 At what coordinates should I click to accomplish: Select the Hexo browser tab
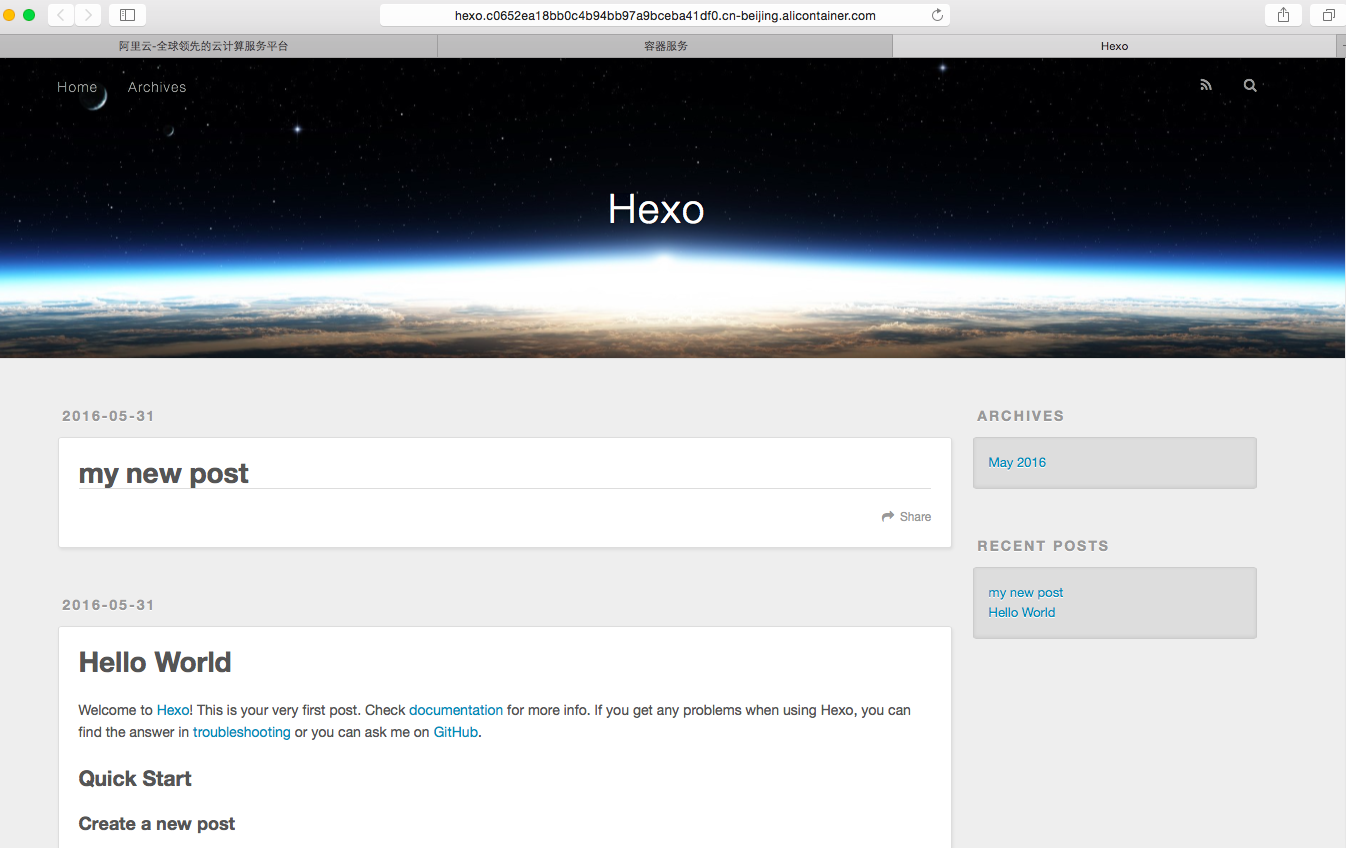click(x=1114, y=46)
